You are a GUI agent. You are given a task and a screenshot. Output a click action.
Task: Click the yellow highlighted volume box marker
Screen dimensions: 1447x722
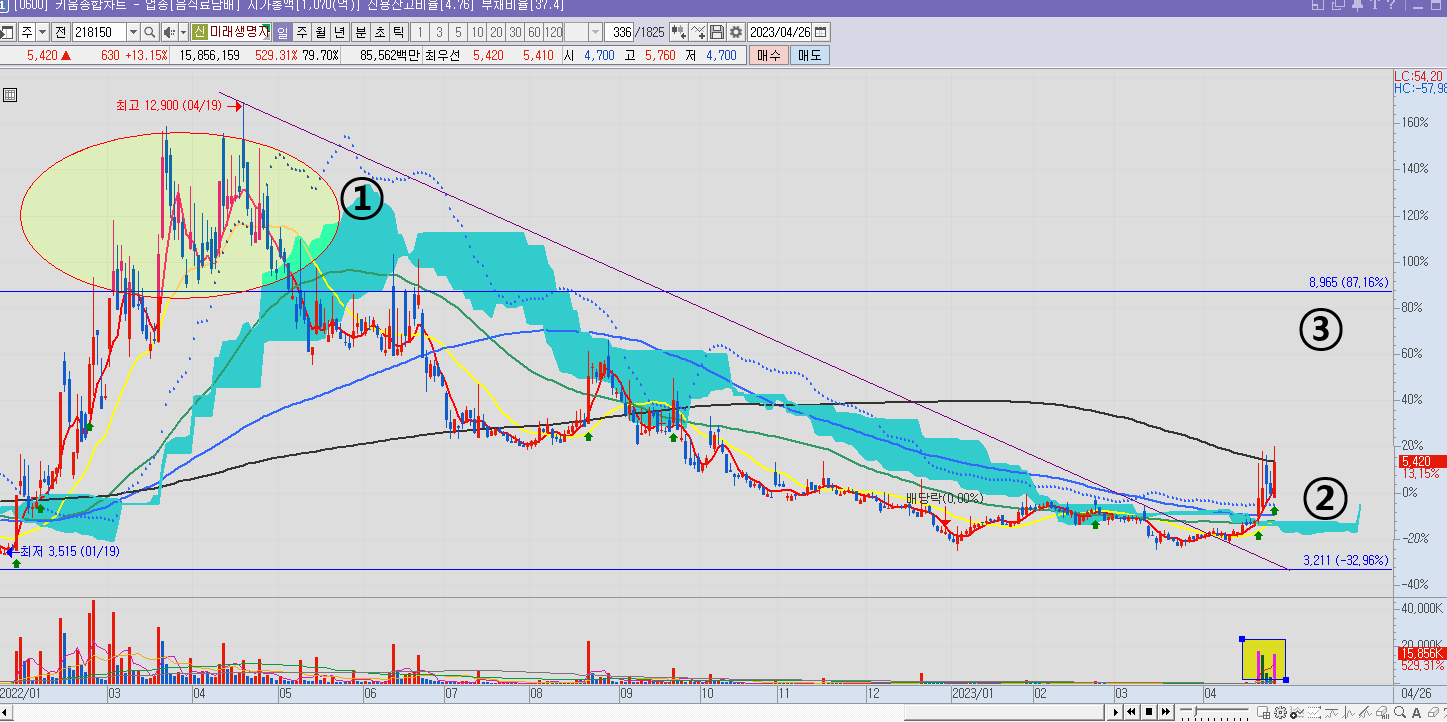click(x=1264, y=659)
